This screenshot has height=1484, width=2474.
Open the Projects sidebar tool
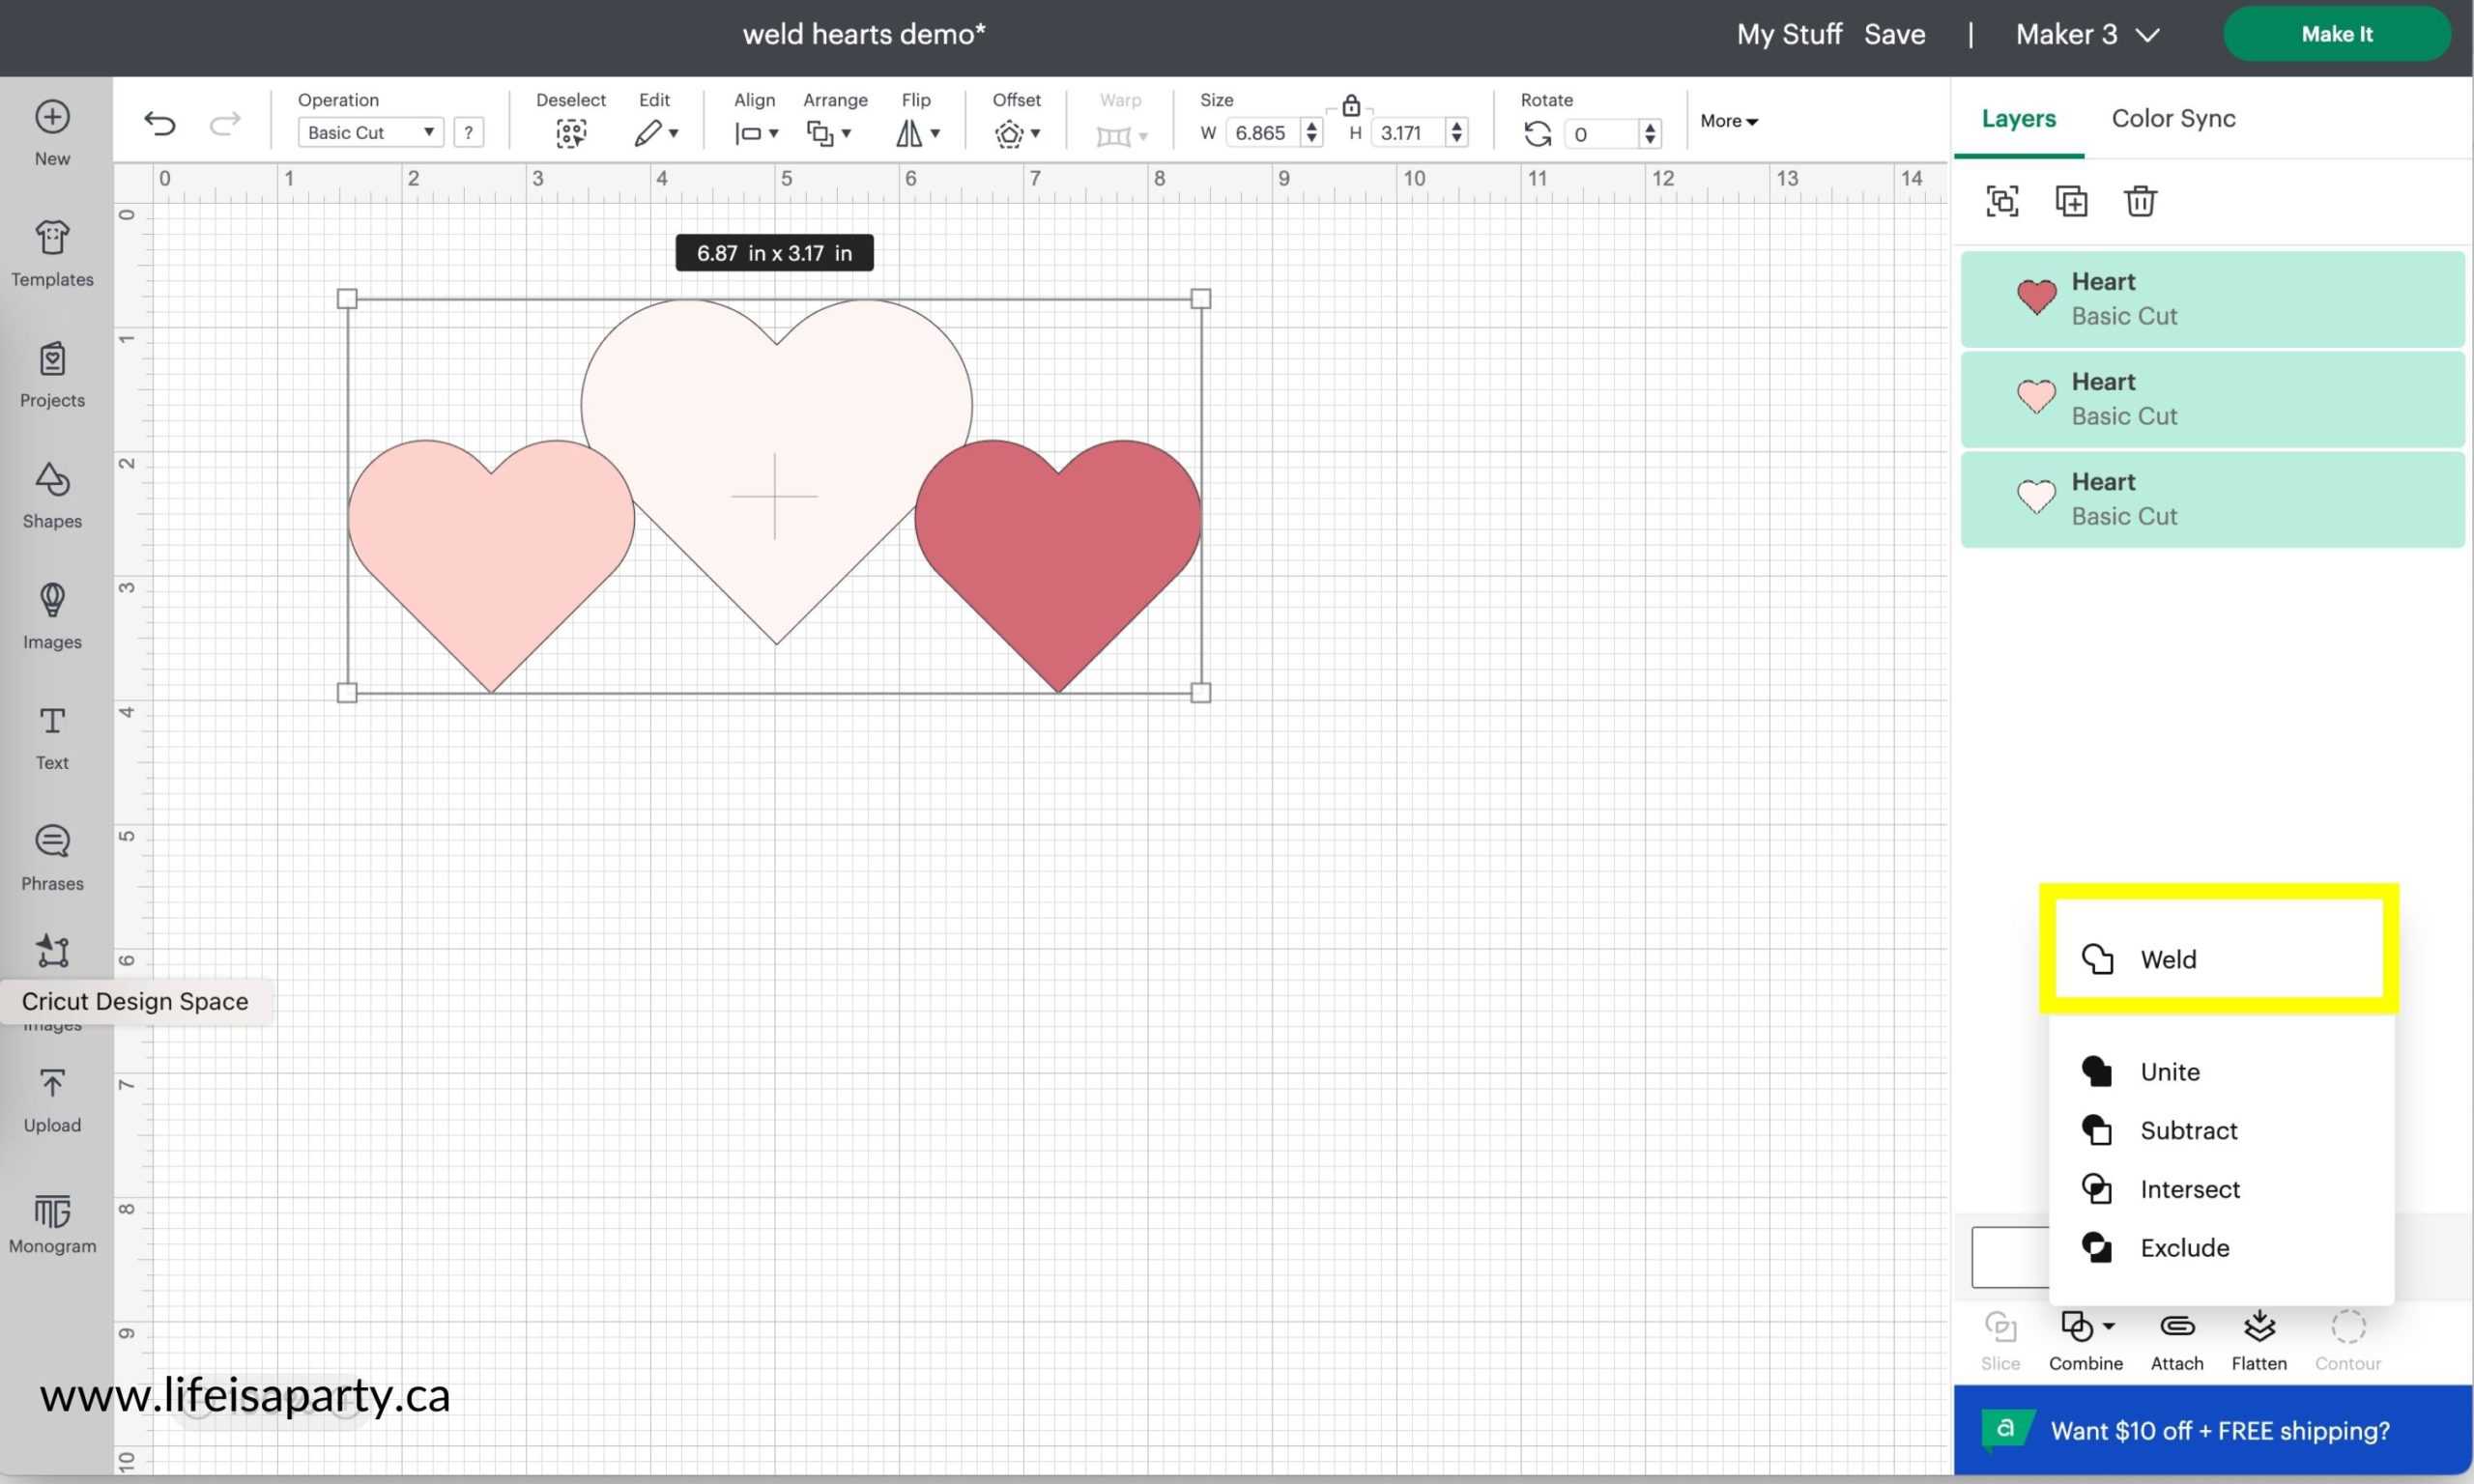[52, 374]
